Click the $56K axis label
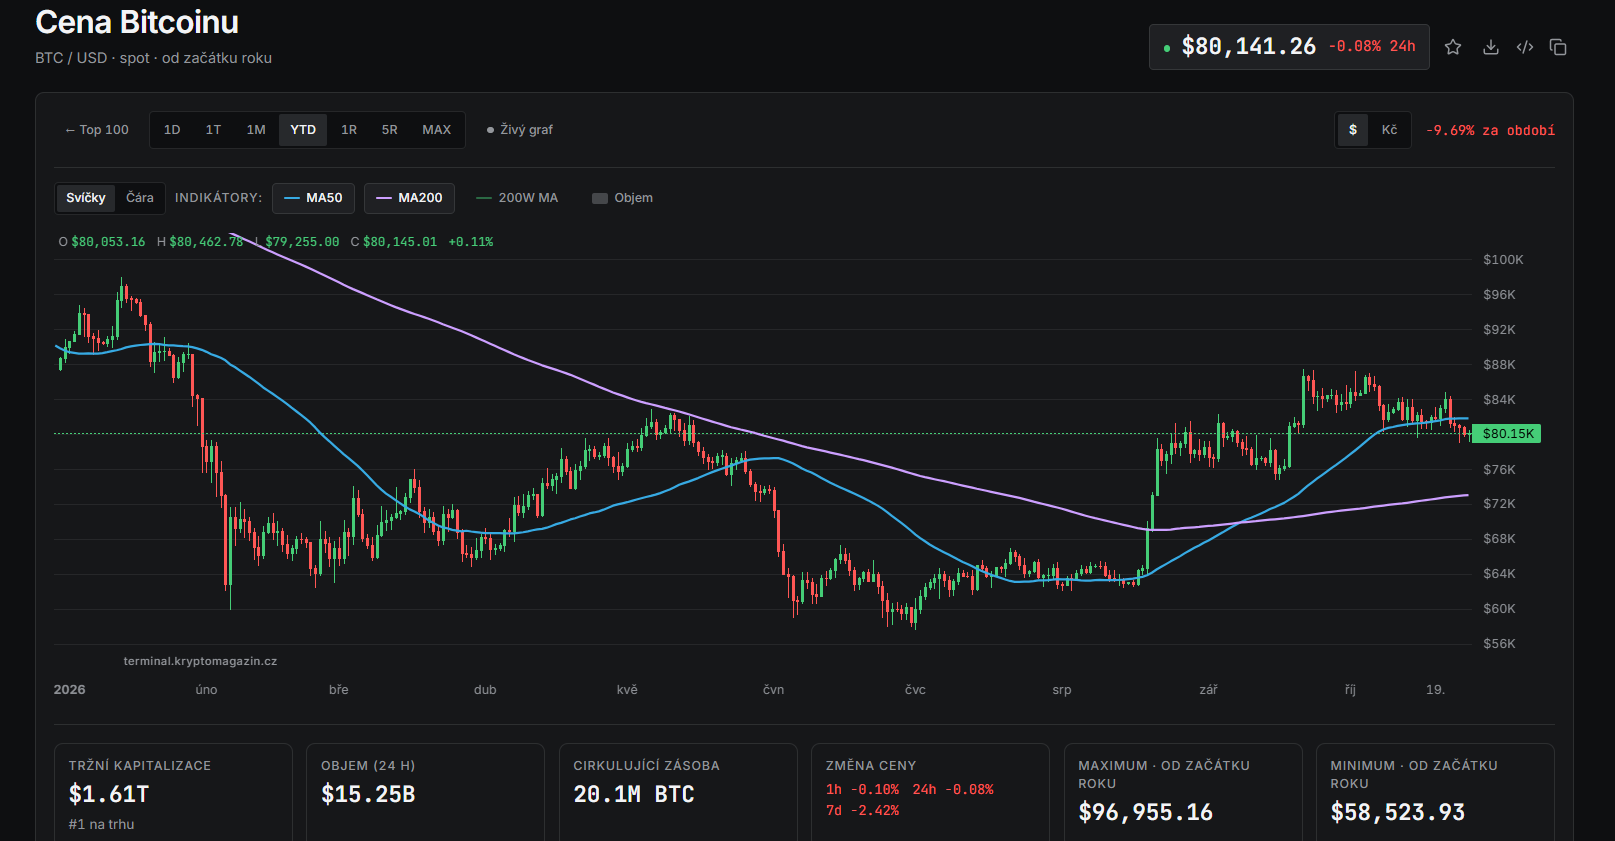 [x=1499, y=644]
